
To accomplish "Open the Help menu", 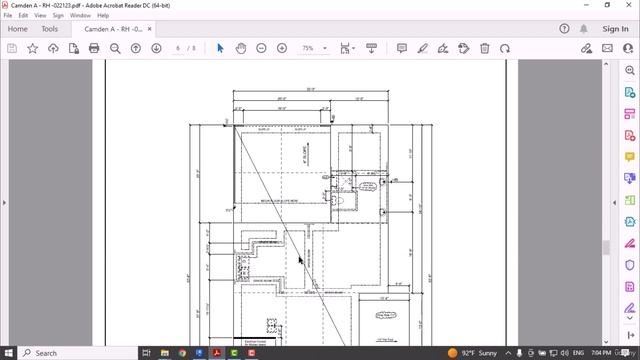I will (x=103, y=16).
